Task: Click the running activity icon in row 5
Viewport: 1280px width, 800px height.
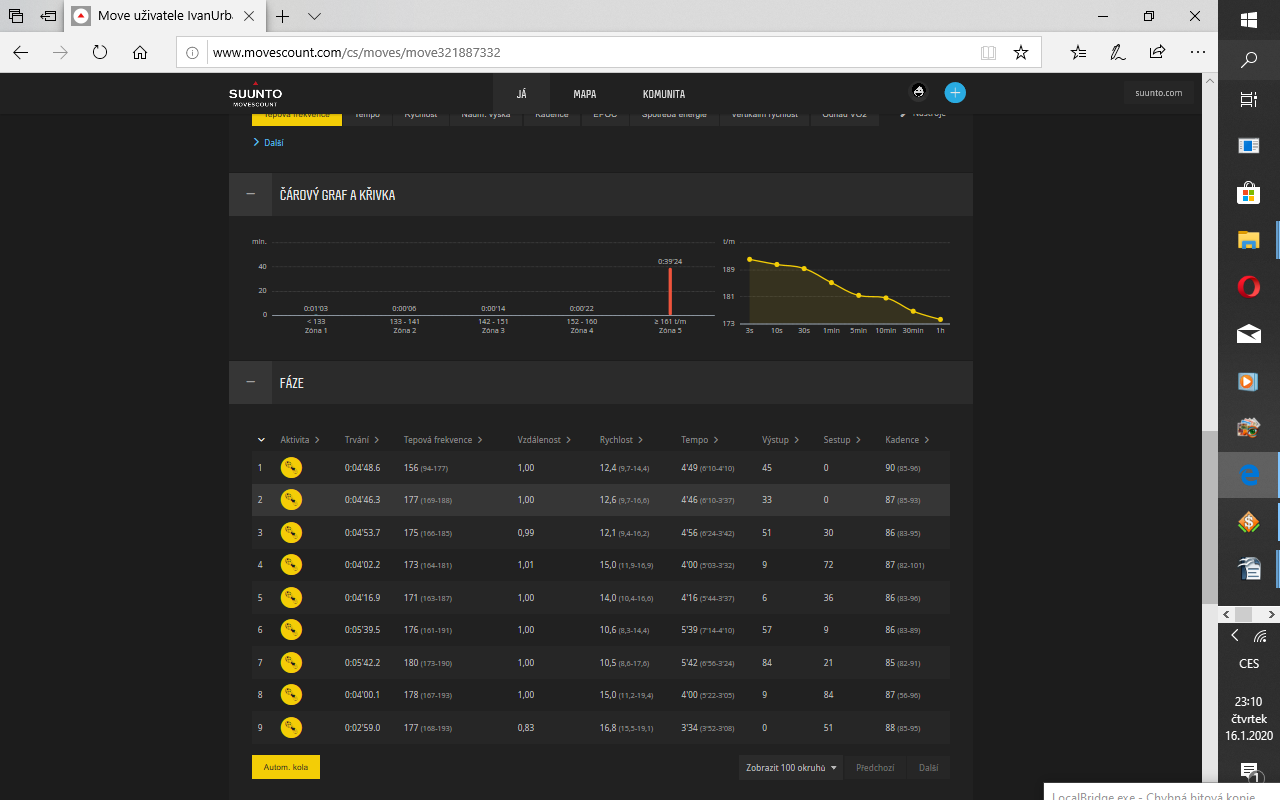Action: pyautogui.click(x=291, y=598)
